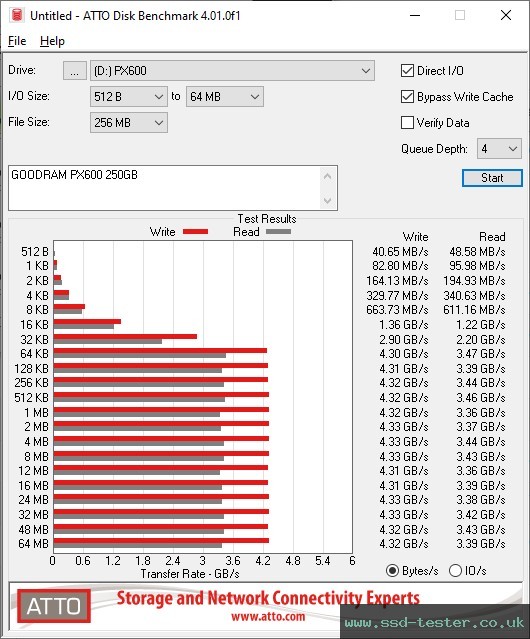This screenshot has width=530, height=639.
Task: Click the 48 MB row label
Action: click(x=33, y=529)
